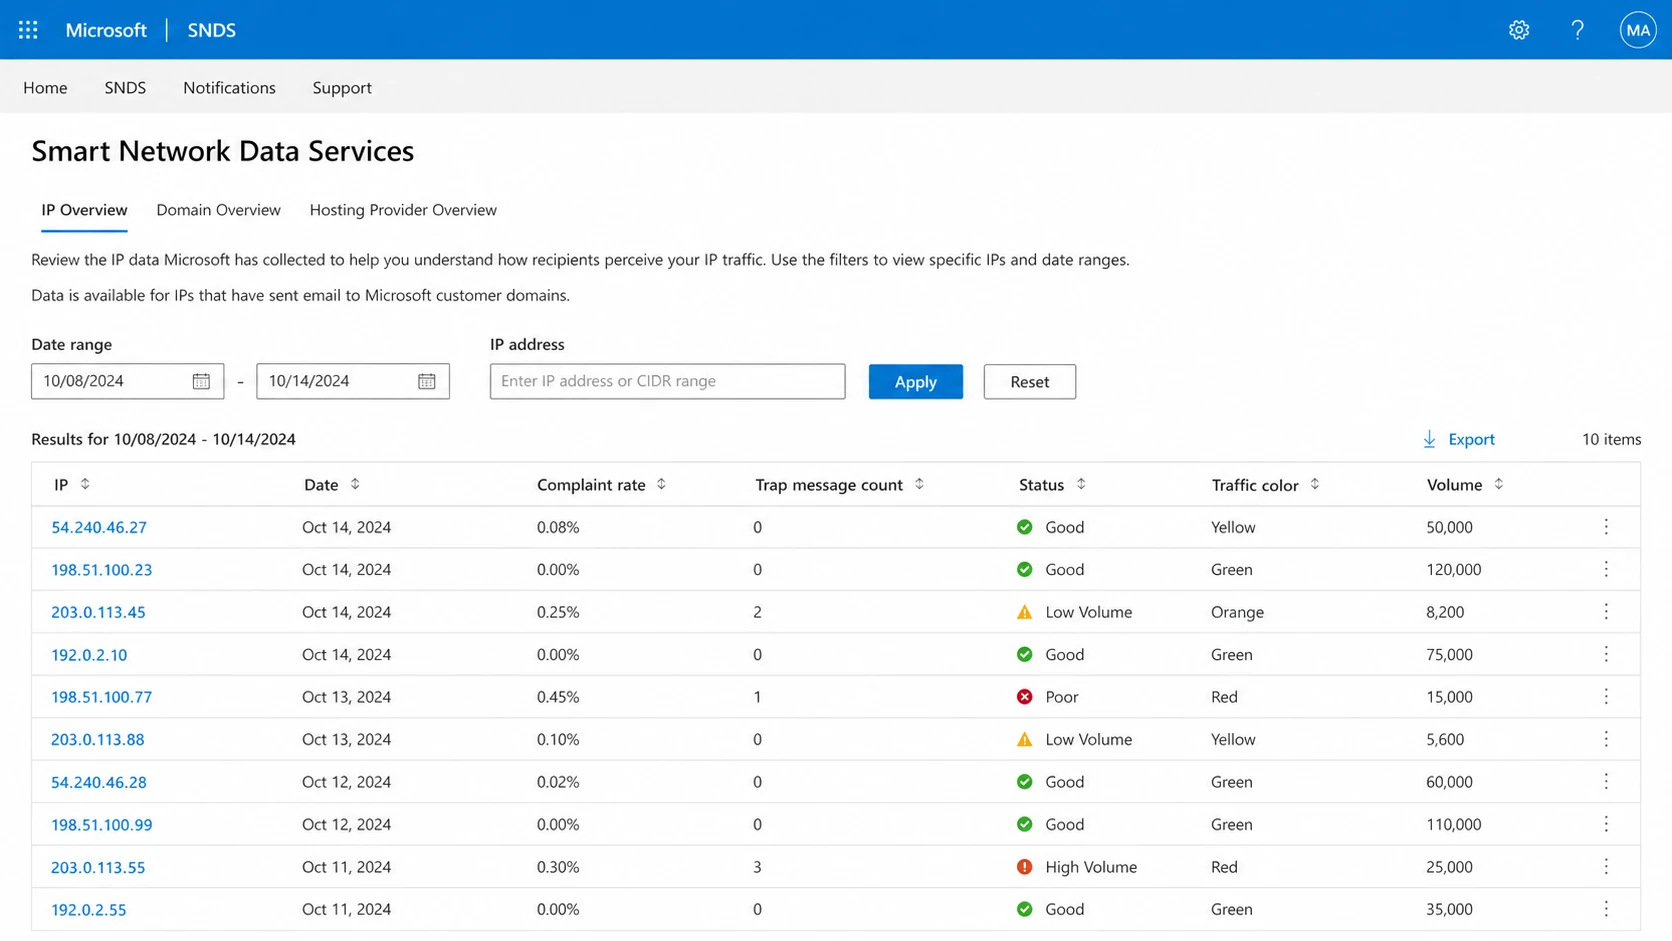
Task: Open more options for row 198.51.100.23
Action: click(x=1606, y=569)
